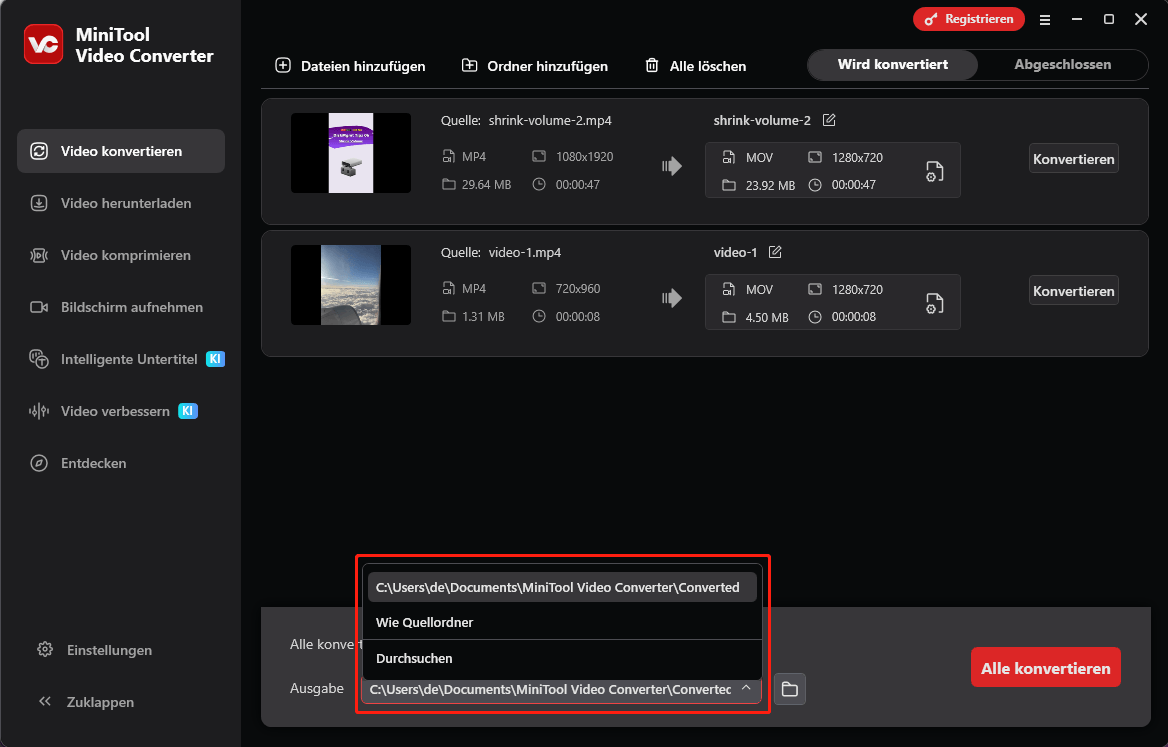Click the shrink-volume-2 video thumbnail
Image resolution: width=1168 pixels, height=747 pixels.
click(351, 153)
